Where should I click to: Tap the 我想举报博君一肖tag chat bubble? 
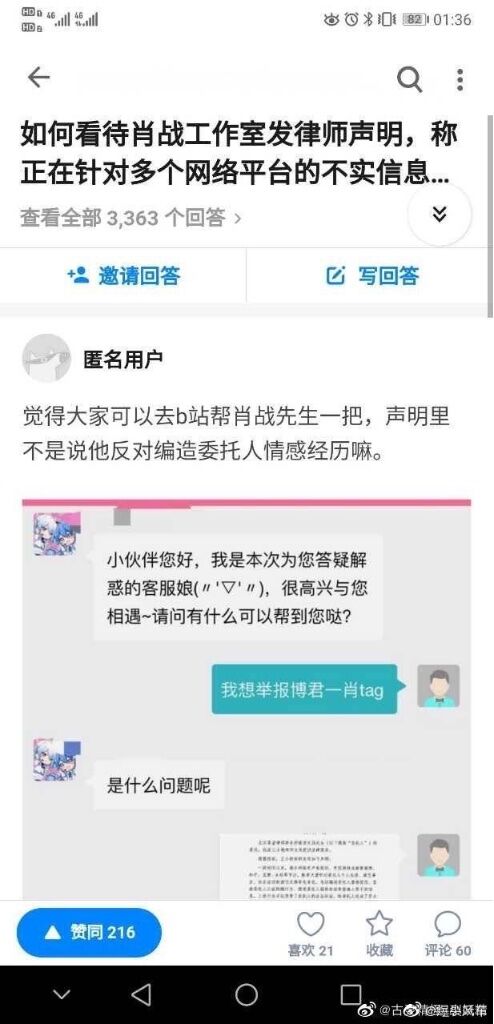305,690
